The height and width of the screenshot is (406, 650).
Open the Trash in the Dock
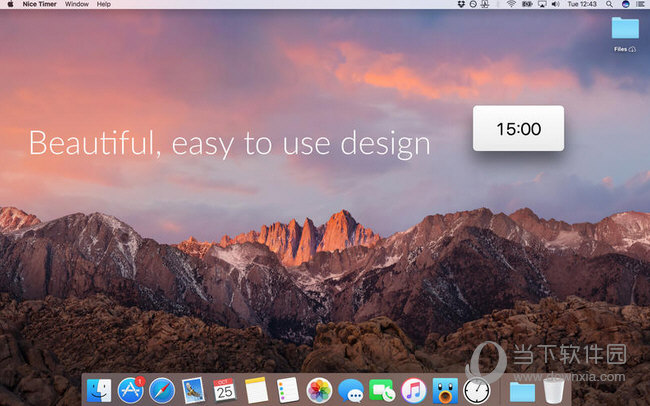point(552,391)
